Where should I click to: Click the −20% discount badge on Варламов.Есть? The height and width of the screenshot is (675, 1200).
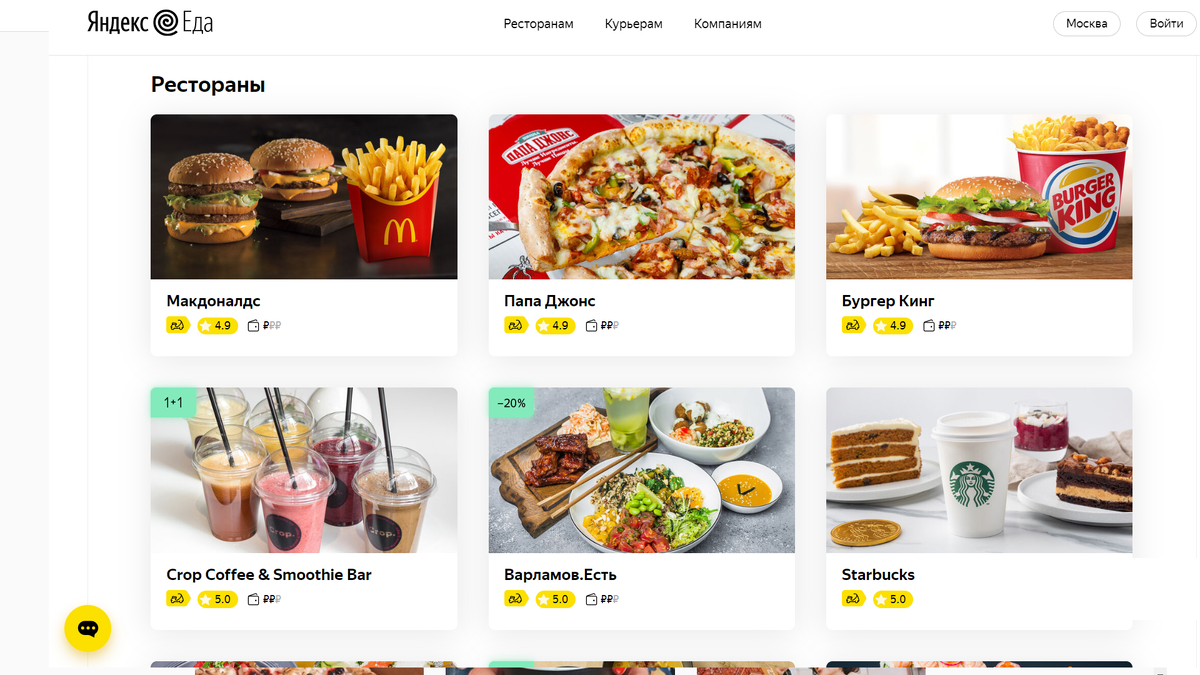(x=512, y=402)
